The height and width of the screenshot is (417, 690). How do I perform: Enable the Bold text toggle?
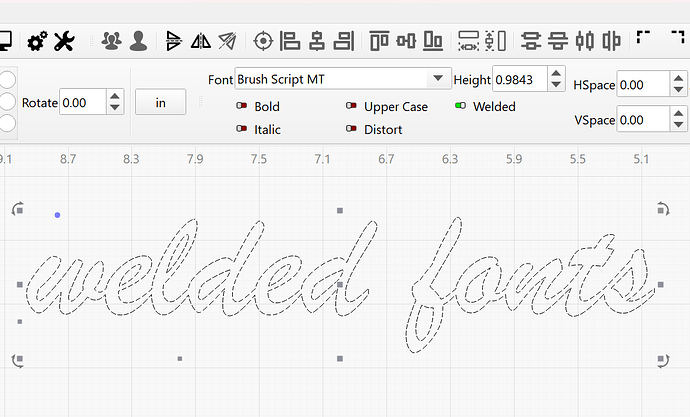[241, 106]
